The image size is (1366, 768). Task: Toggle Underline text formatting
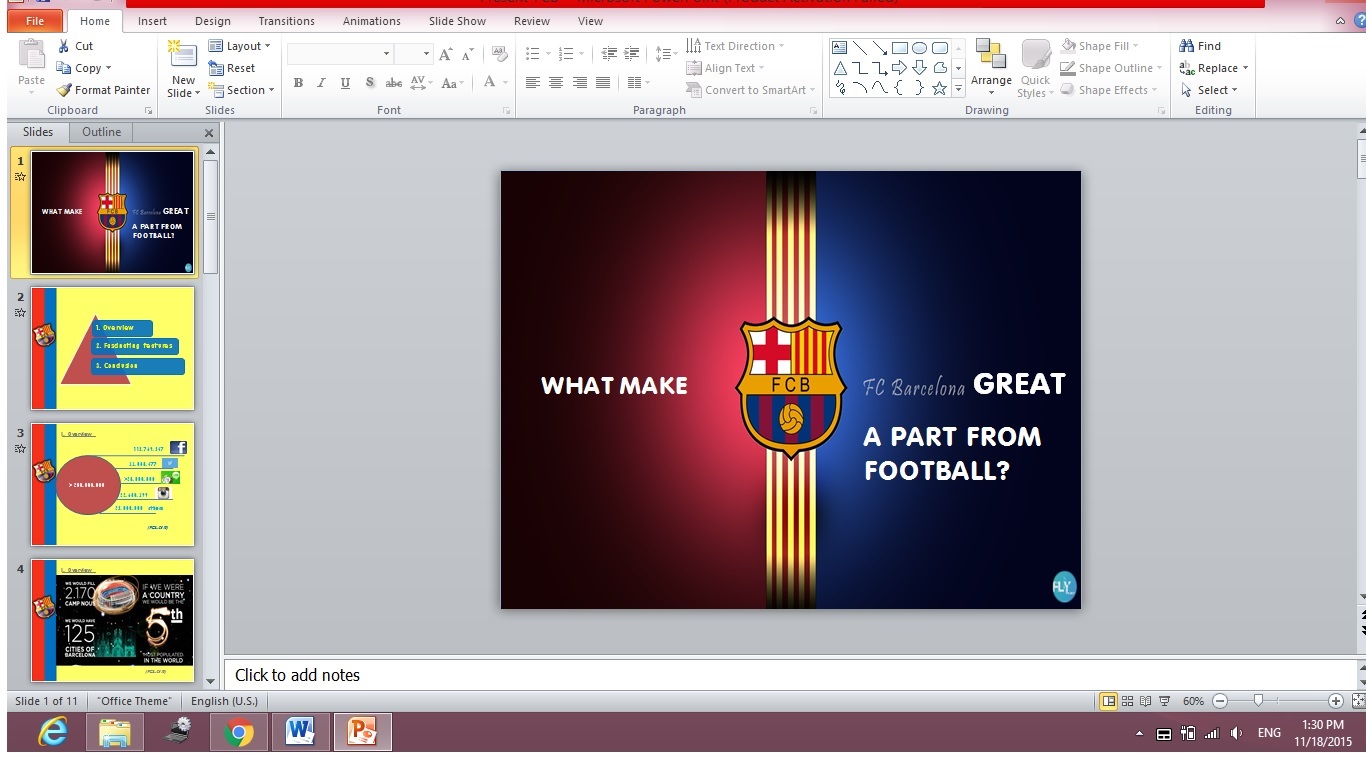tap(345, 83)
